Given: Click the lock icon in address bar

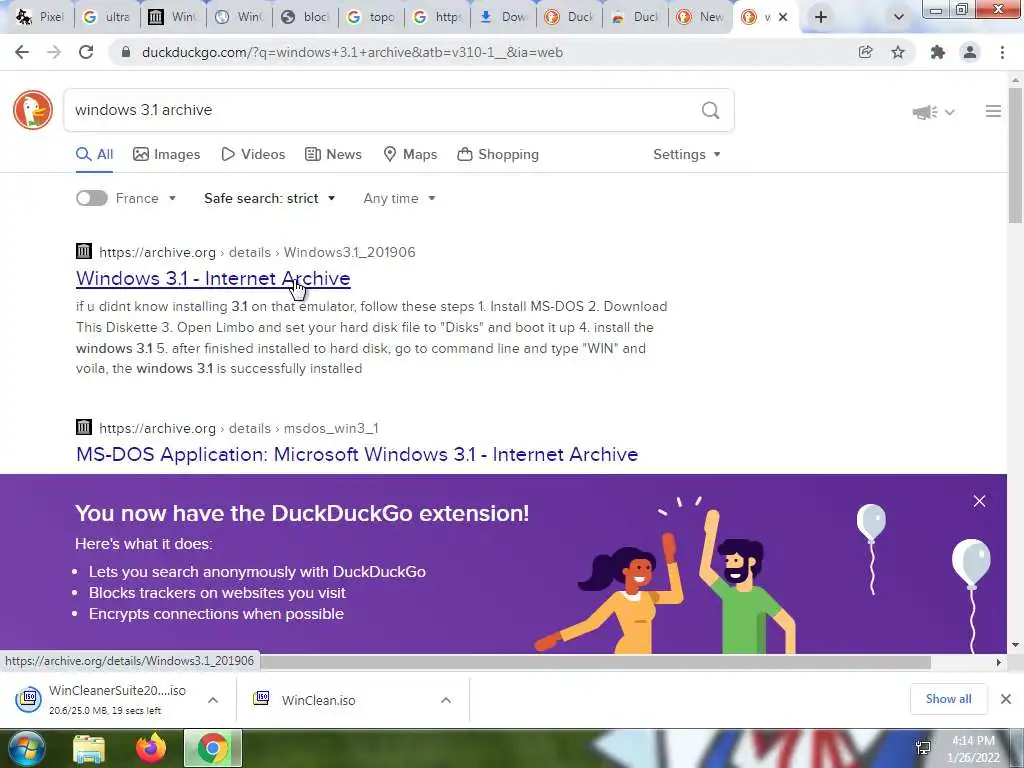Looking at the screenshot, I should [126, 52].
